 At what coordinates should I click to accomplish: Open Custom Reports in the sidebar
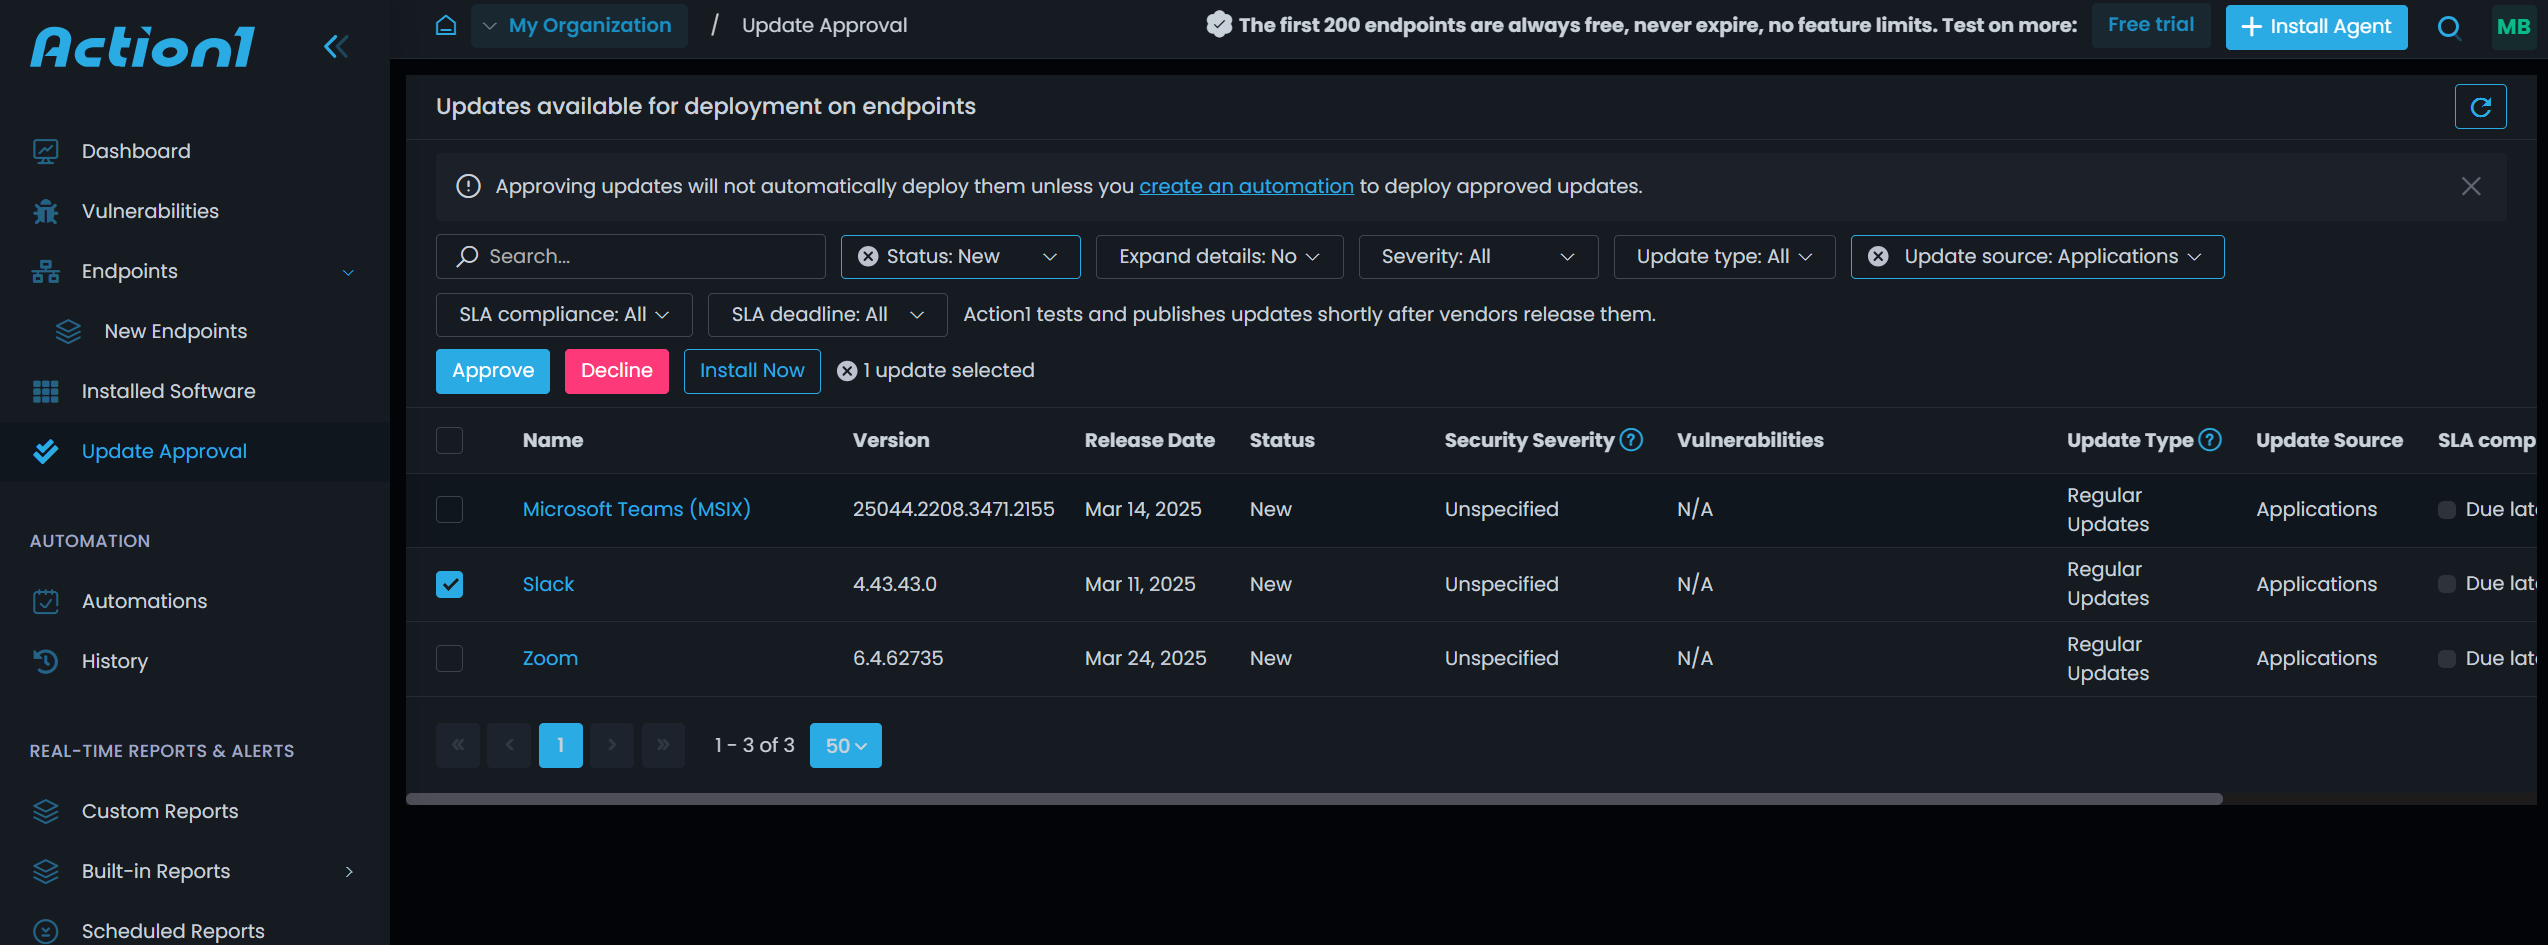pos(160,811)
